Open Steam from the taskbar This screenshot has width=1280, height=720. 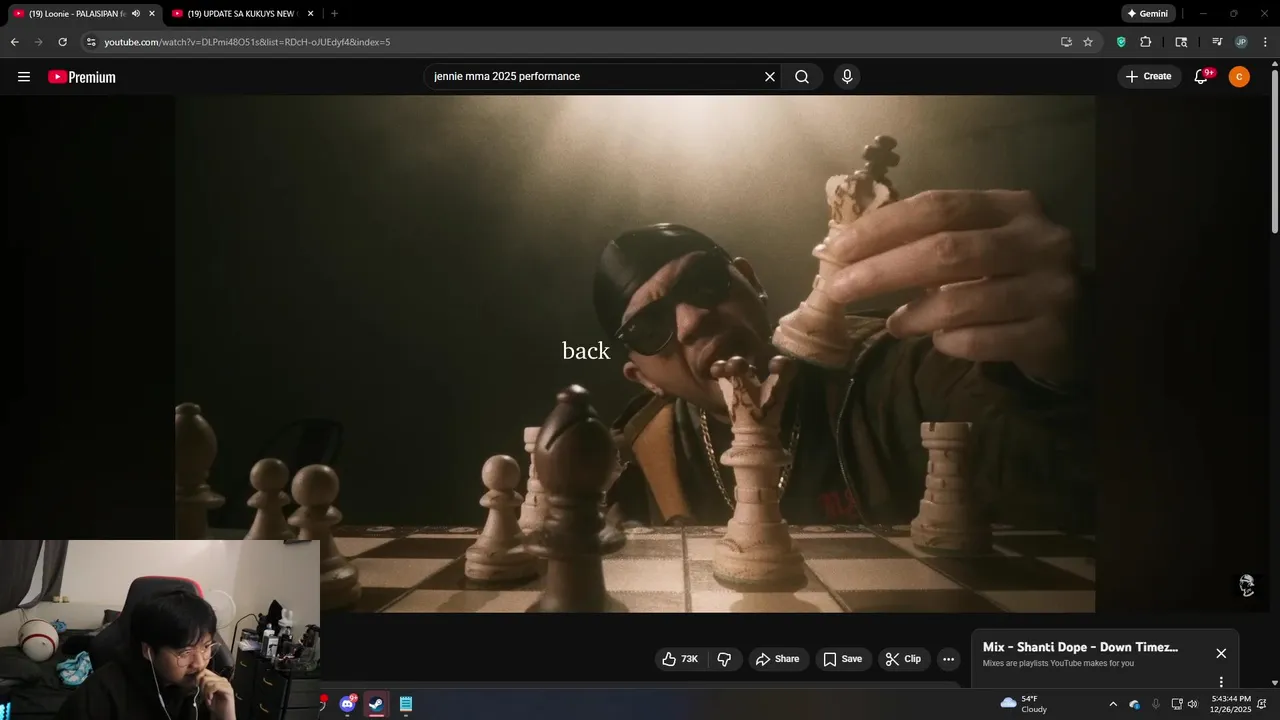pos(376,704)
